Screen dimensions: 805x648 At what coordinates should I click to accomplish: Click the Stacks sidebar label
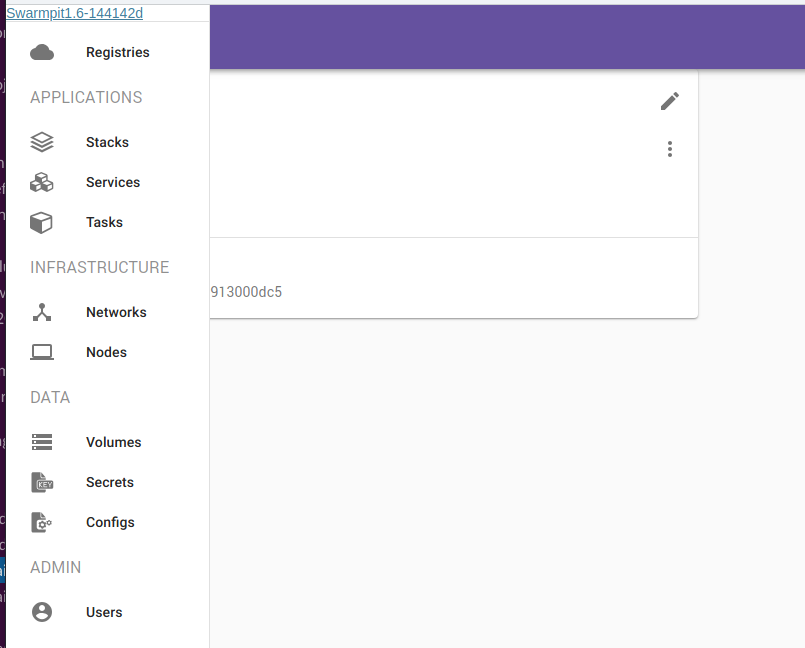107,142
